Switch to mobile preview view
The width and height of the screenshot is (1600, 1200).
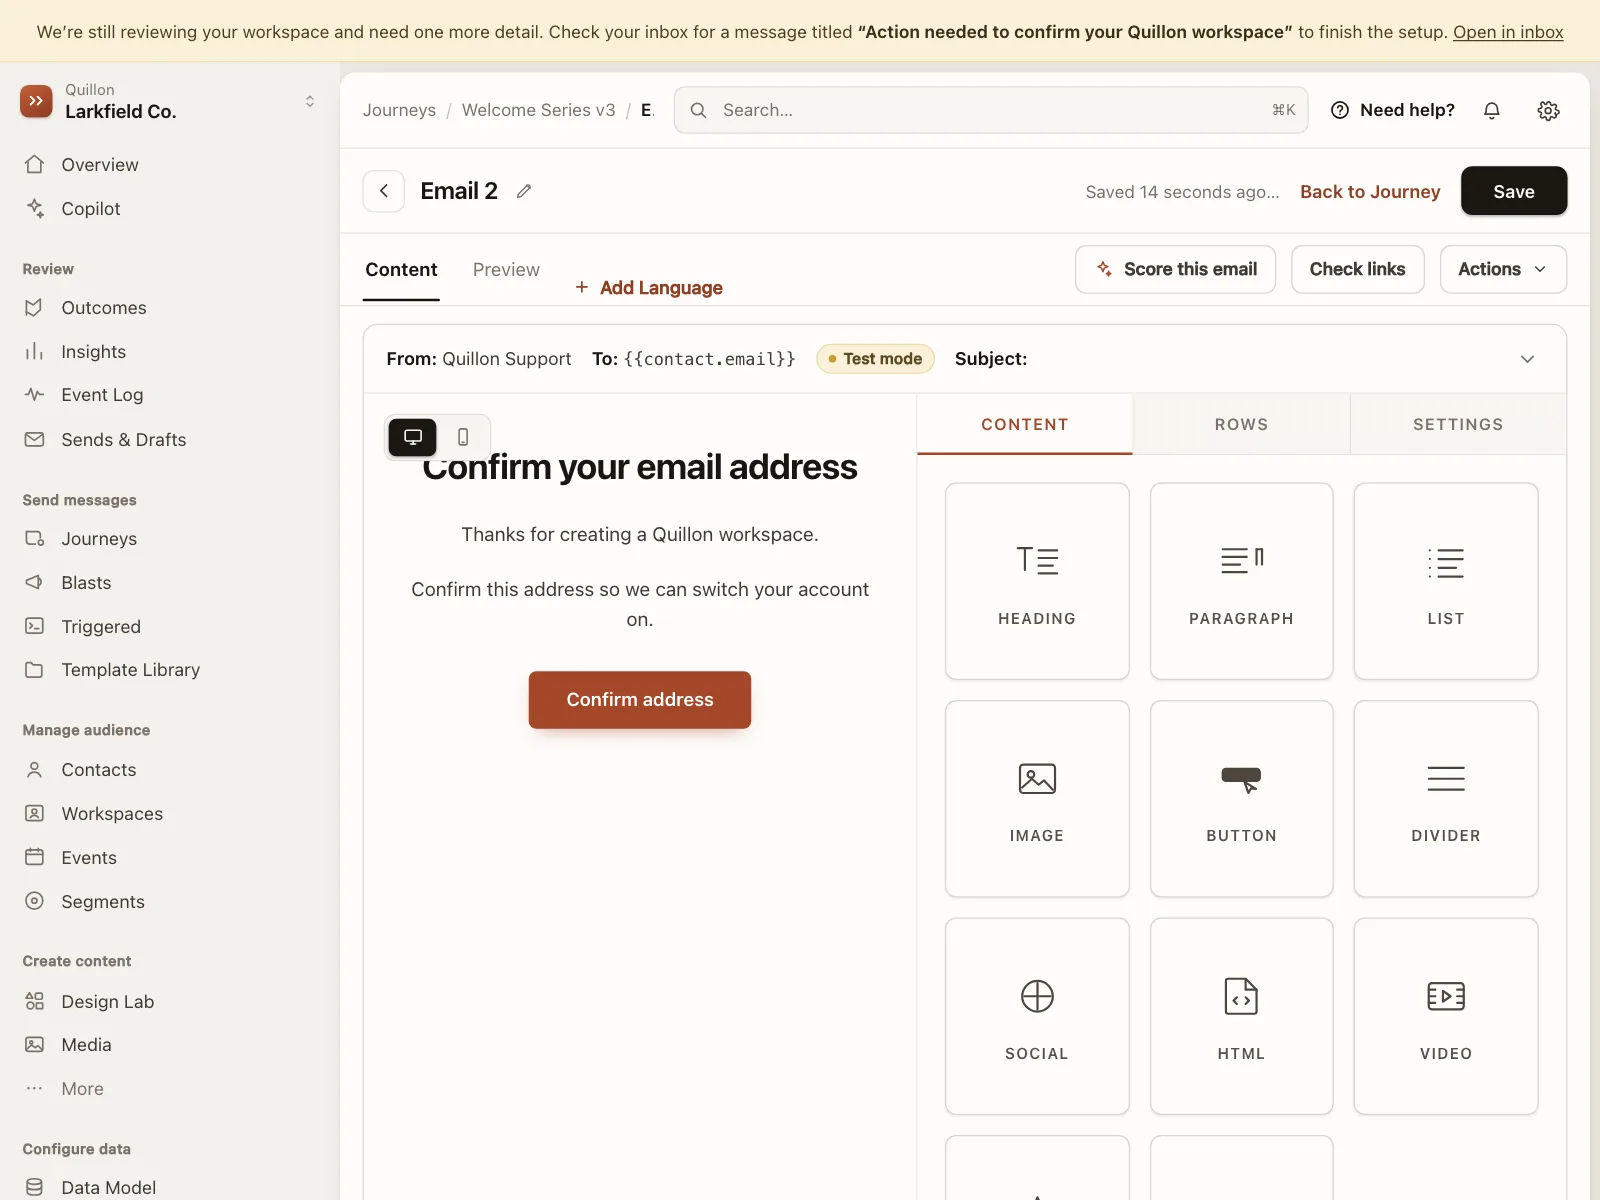tap(463, 437)
